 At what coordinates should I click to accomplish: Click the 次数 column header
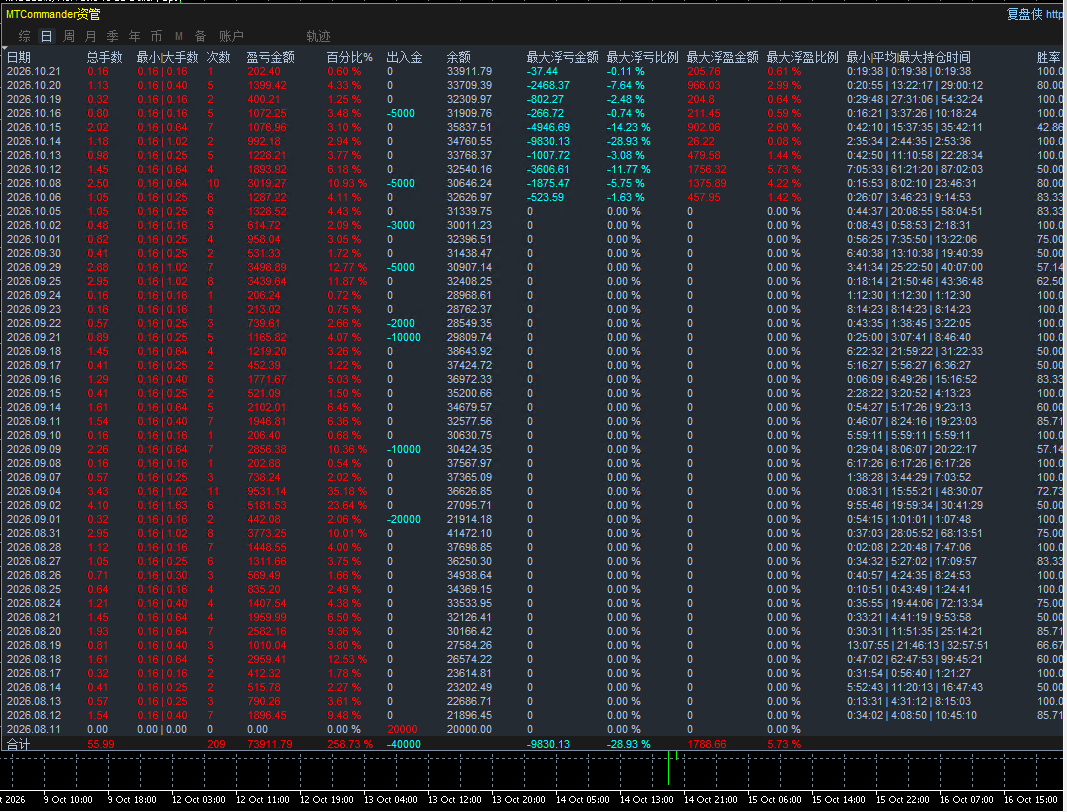[218, 57]
